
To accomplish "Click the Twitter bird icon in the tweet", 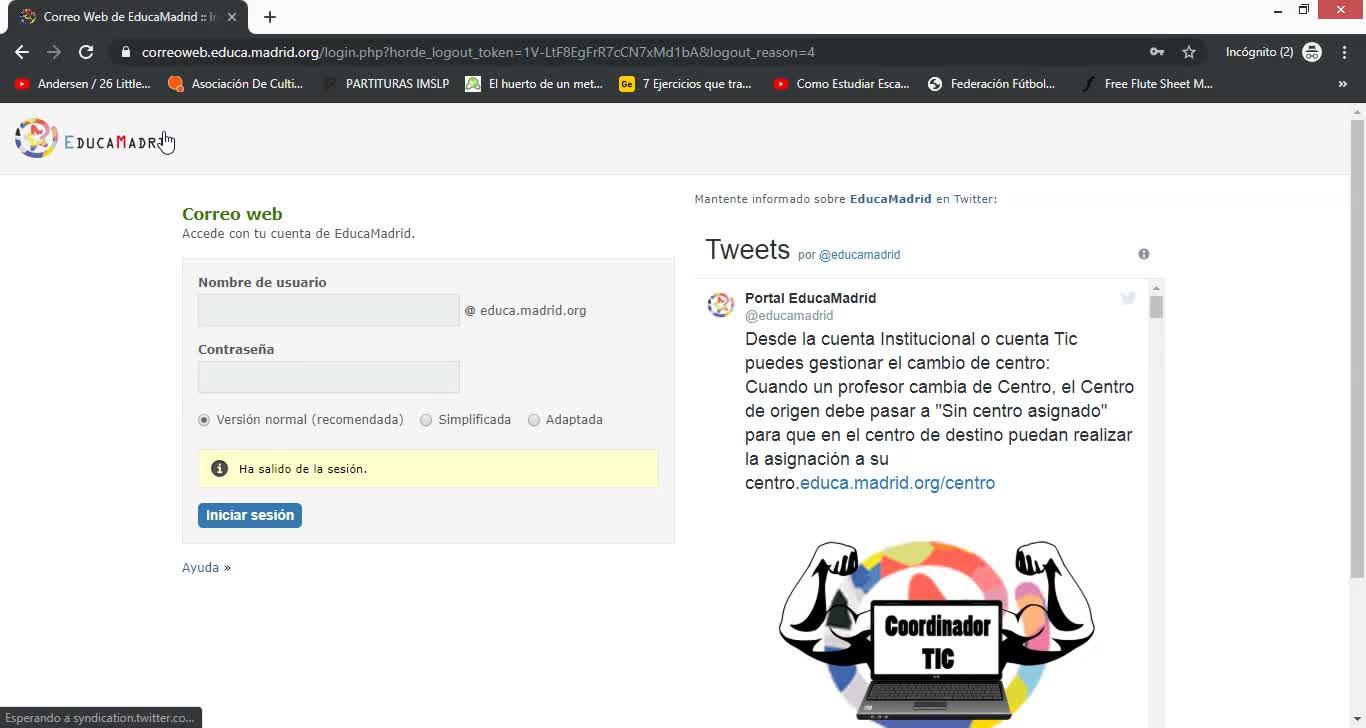I will 1128,298.
